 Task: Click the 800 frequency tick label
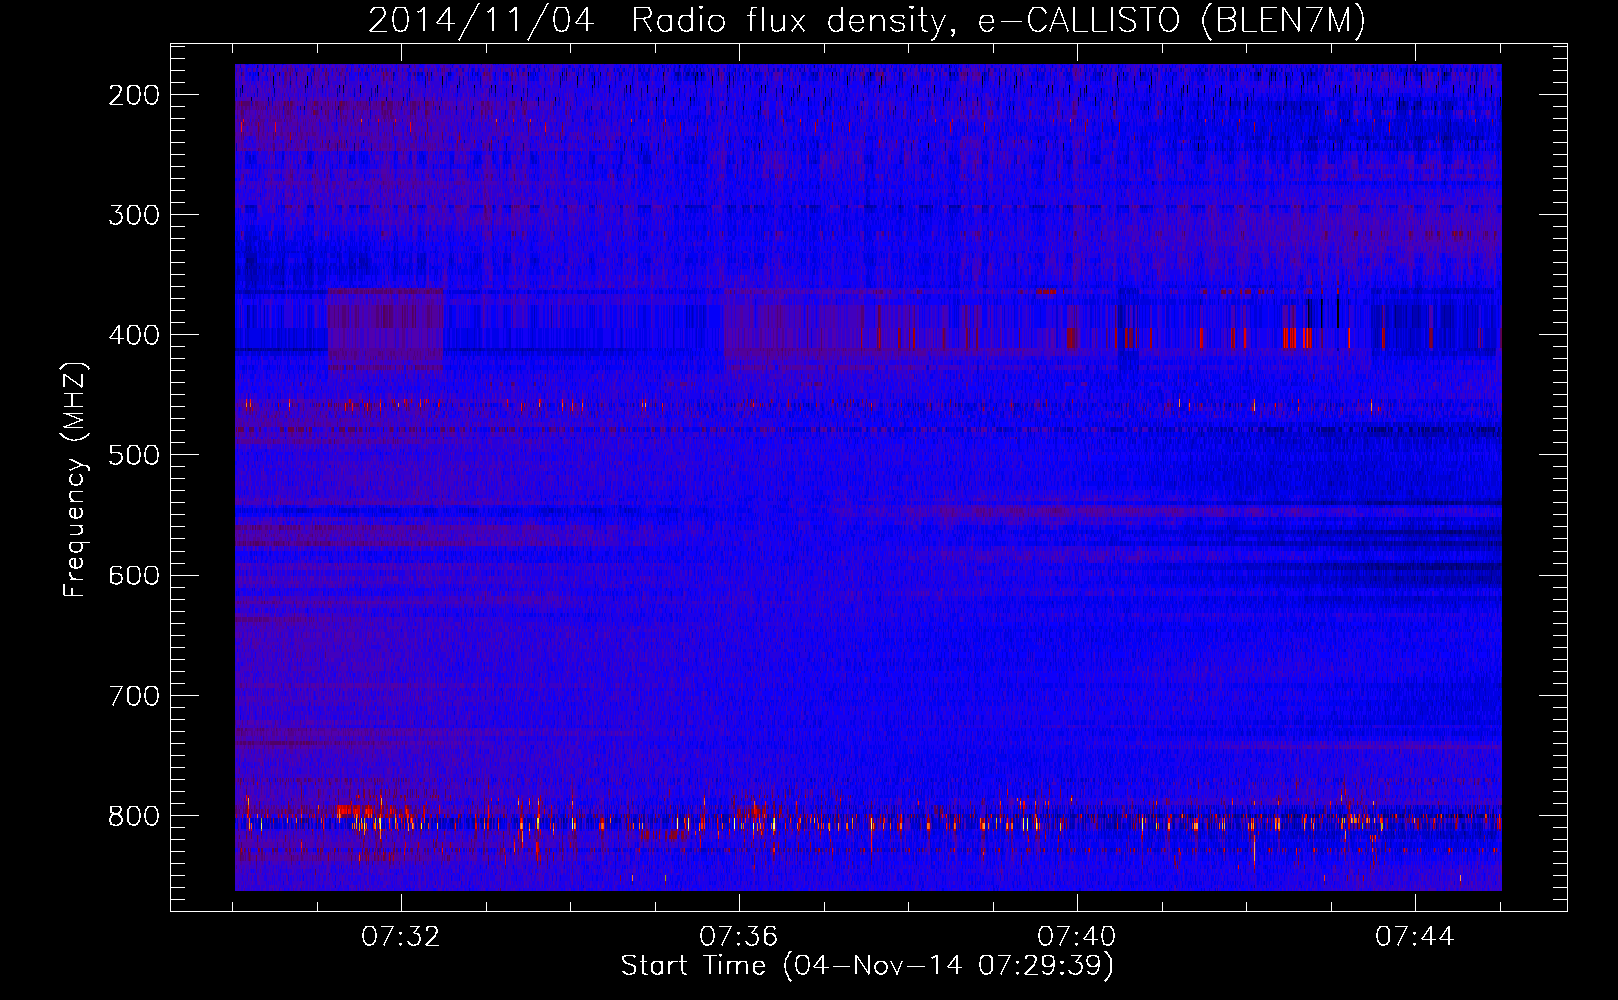133,816
